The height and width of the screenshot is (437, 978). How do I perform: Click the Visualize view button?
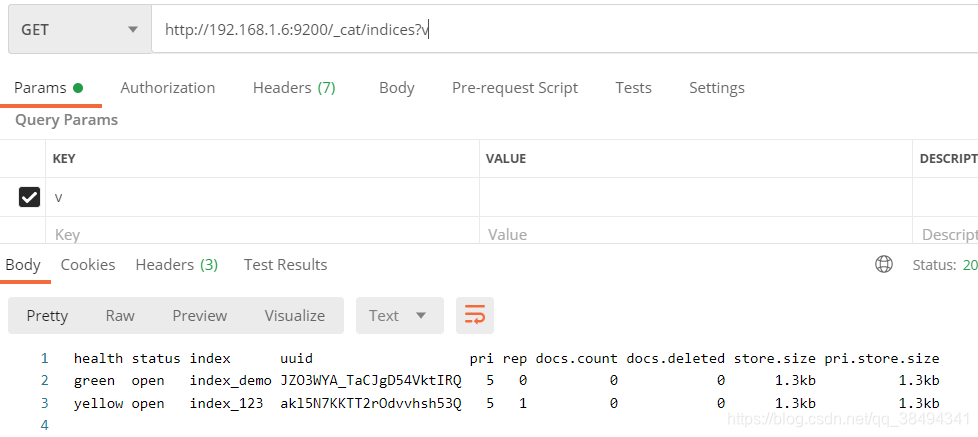[x=295, y=316]
